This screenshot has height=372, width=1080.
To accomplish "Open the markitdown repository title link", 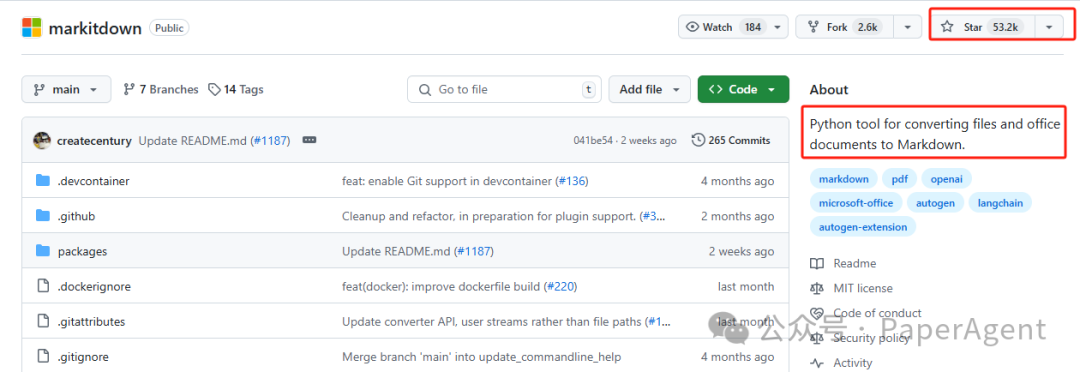I will point(95,28).
